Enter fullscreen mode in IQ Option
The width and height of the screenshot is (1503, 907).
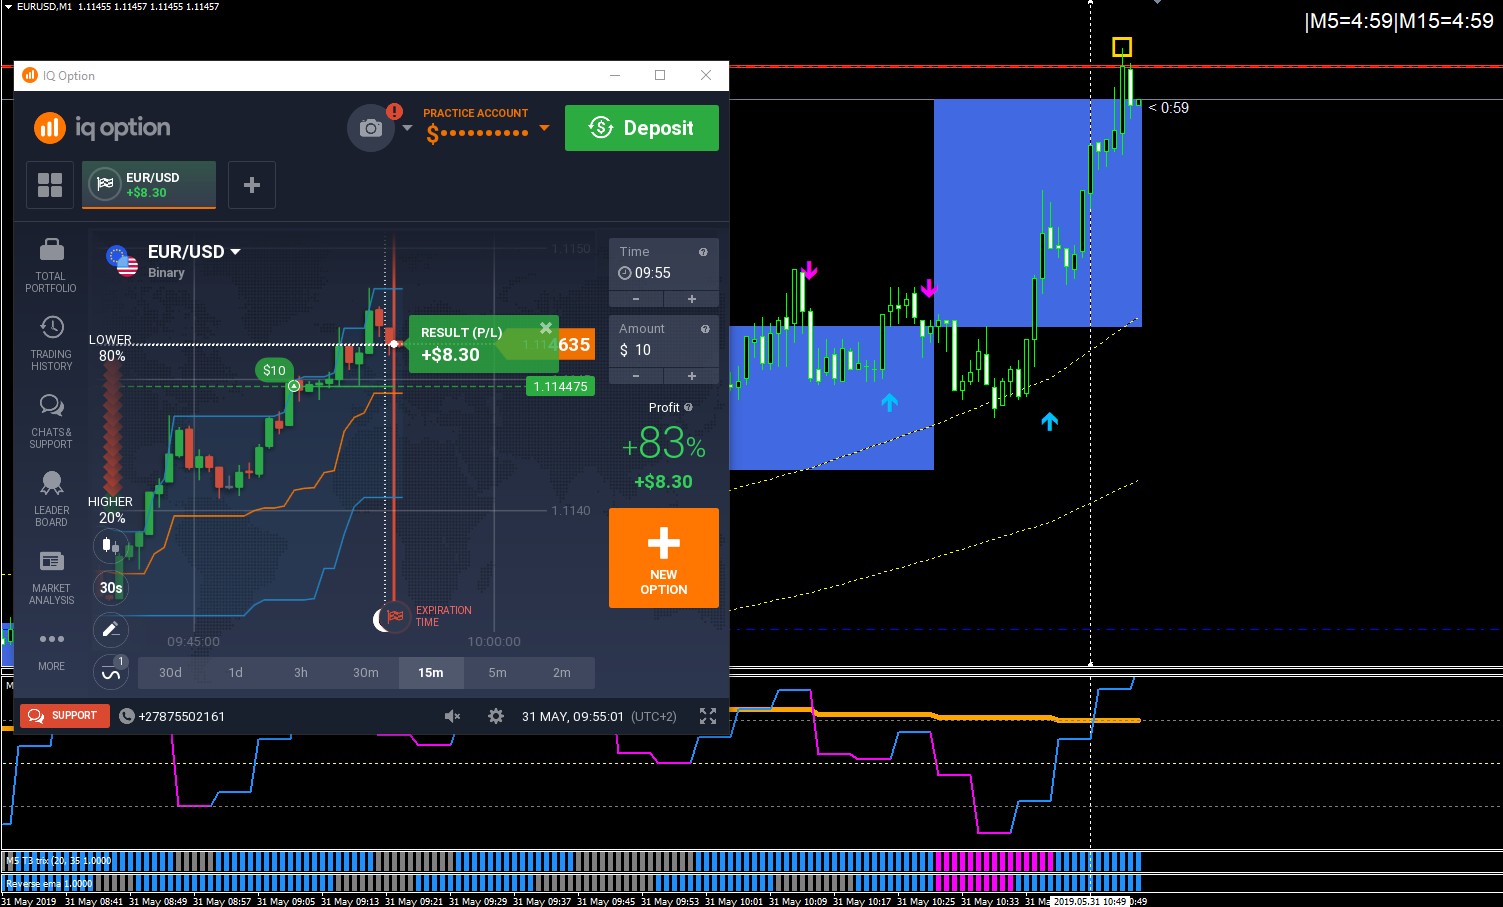point(708,716)
